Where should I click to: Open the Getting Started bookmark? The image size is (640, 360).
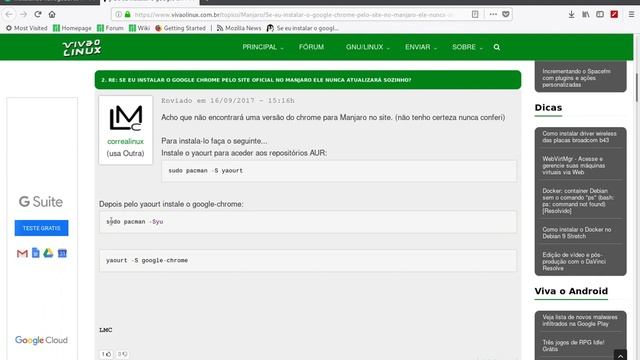coord(180,28)
